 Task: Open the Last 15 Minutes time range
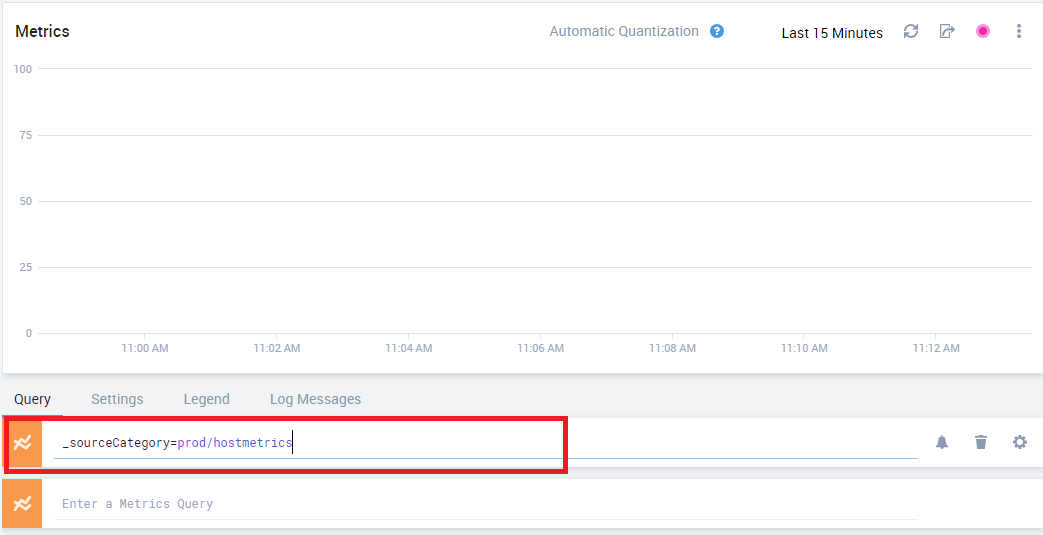832,33
